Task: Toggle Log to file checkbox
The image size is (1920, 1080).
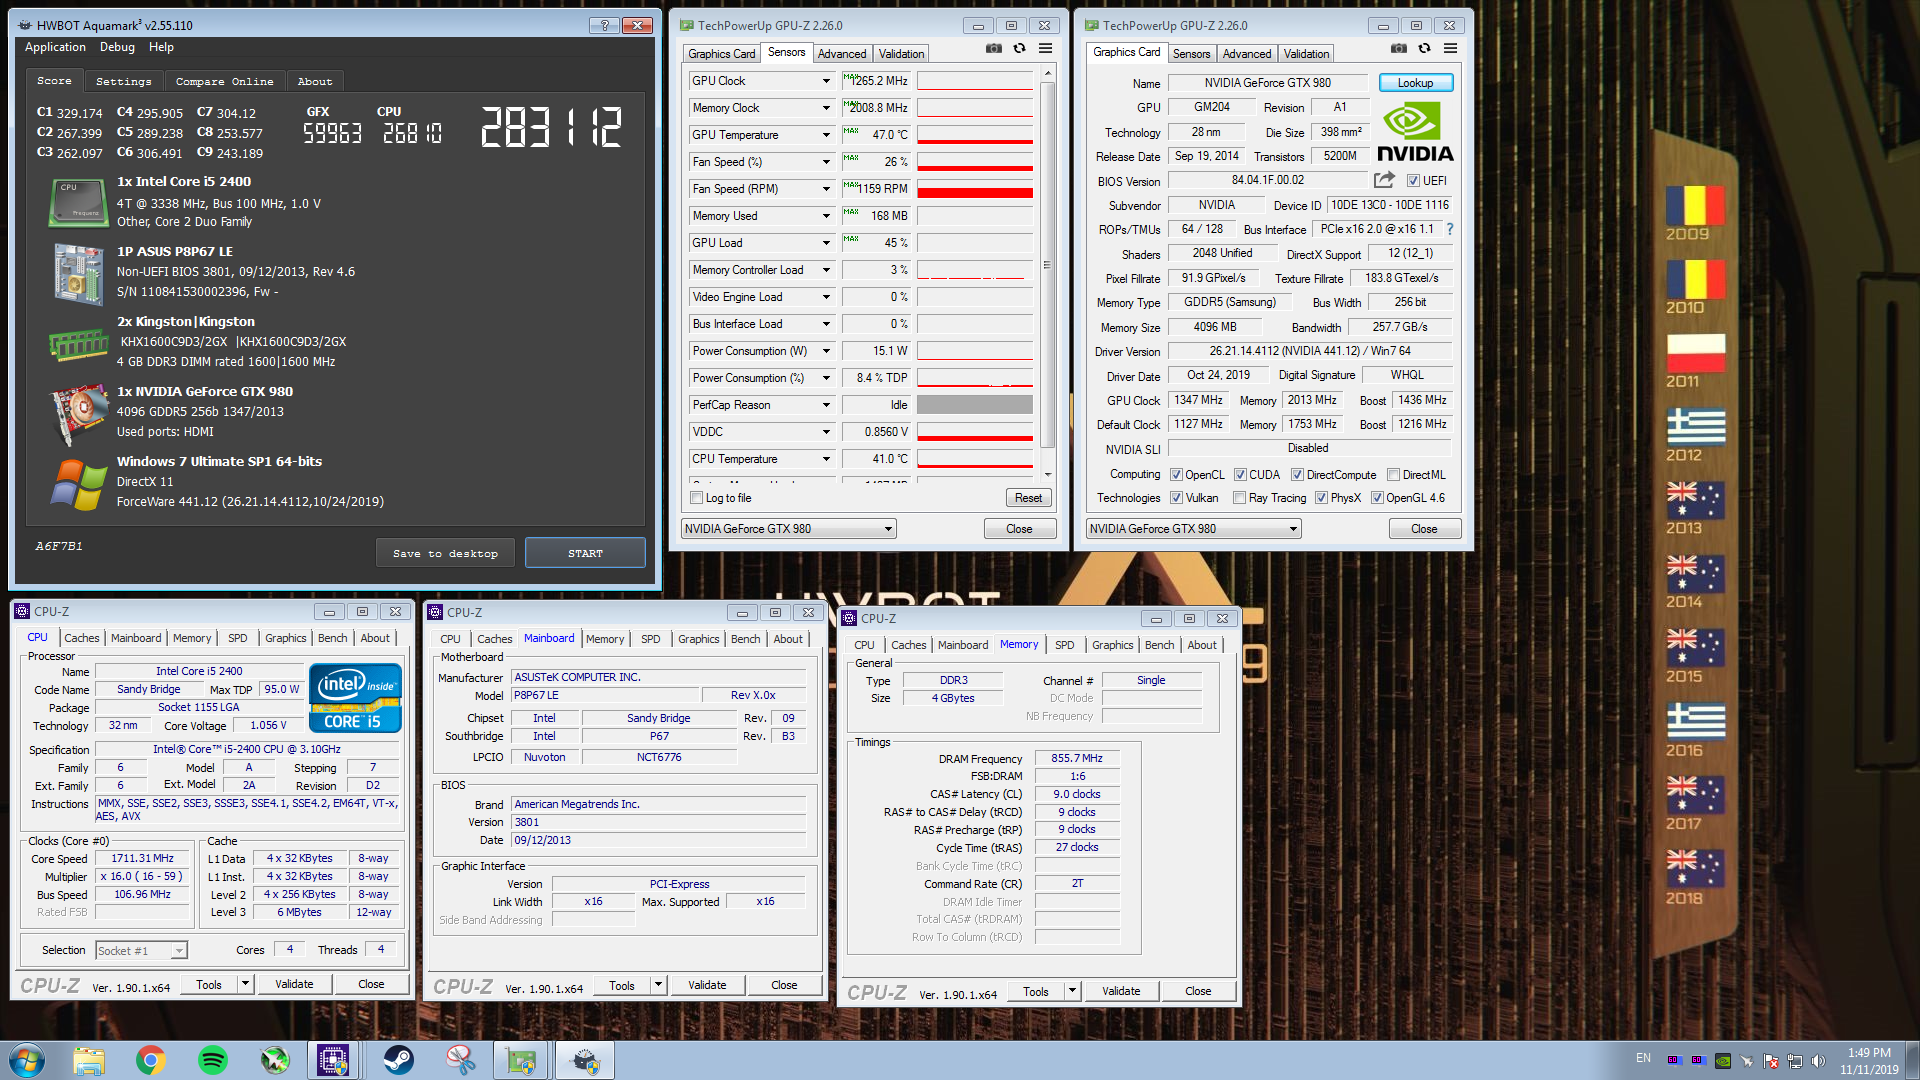Action: [x=697, y=498]
